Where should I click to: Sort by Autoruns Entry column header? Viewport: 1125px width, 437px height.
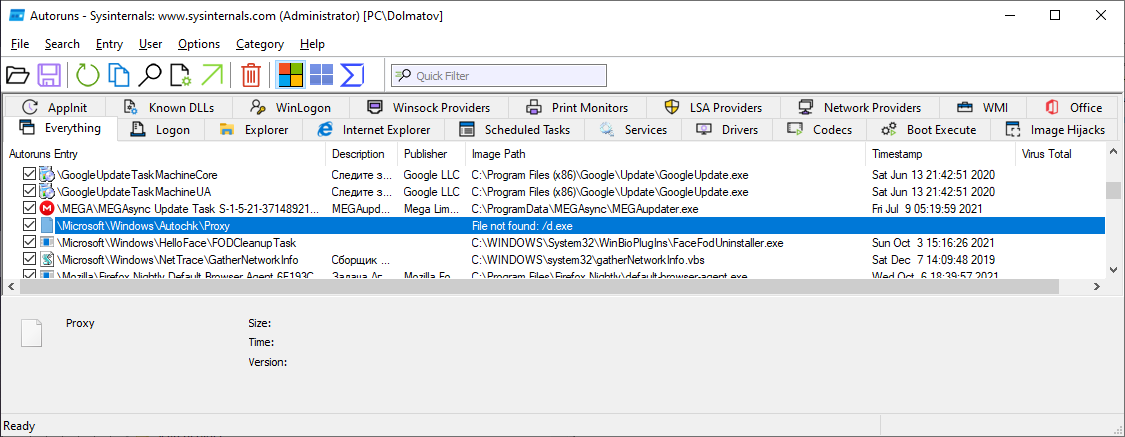(x=165, y=154)
